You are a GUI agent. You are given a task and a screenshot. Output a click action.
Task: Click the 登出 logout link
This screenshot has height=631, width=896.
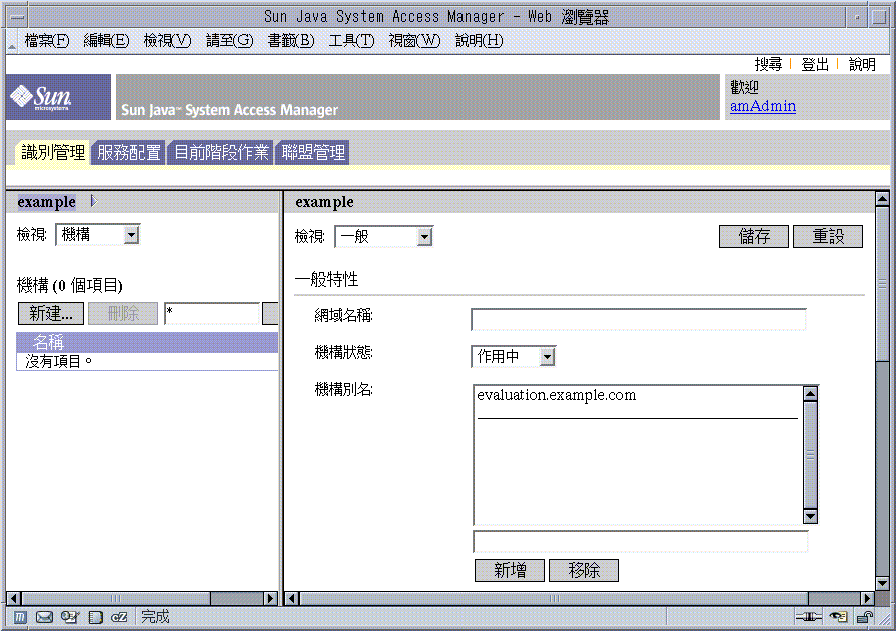(815, 64)
